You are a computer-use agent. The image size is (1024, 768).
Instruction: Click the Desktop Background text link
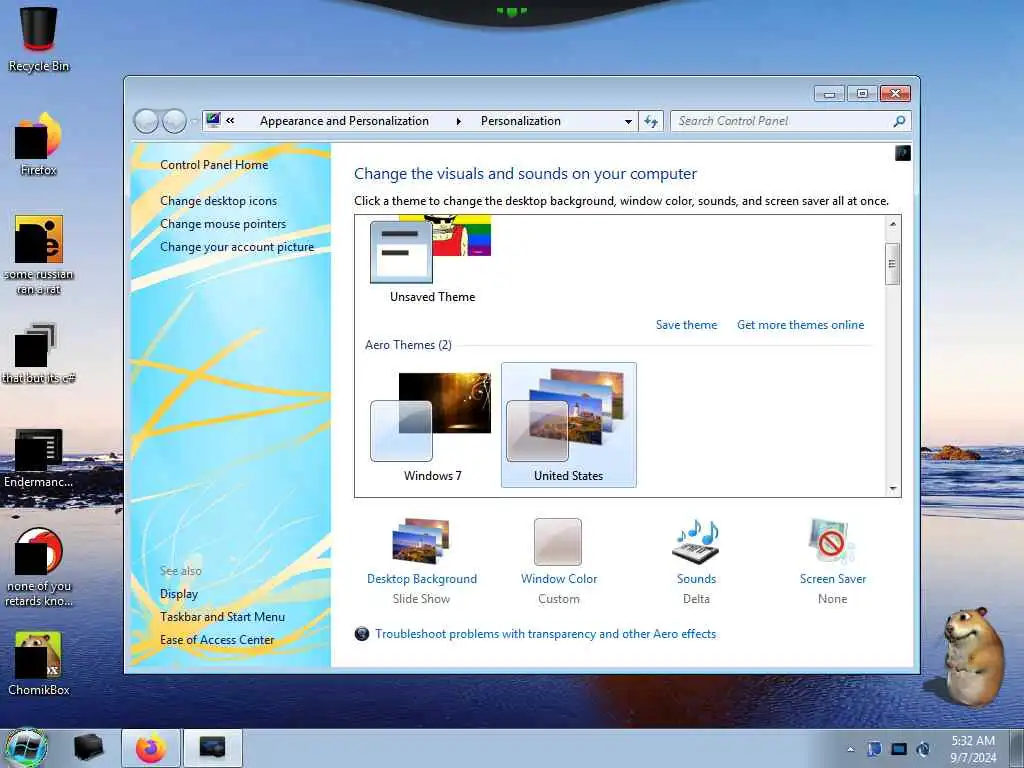[x=422, y=579]
